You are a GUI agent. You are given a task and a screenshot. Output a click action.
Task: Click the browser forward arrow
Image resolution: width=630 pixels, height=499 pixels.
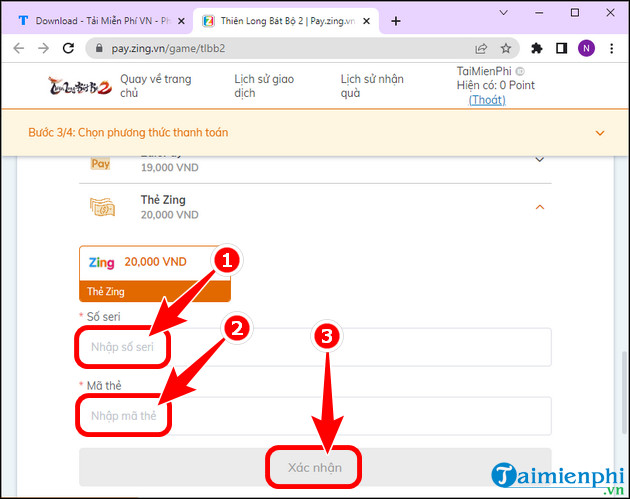pos(43,49)
